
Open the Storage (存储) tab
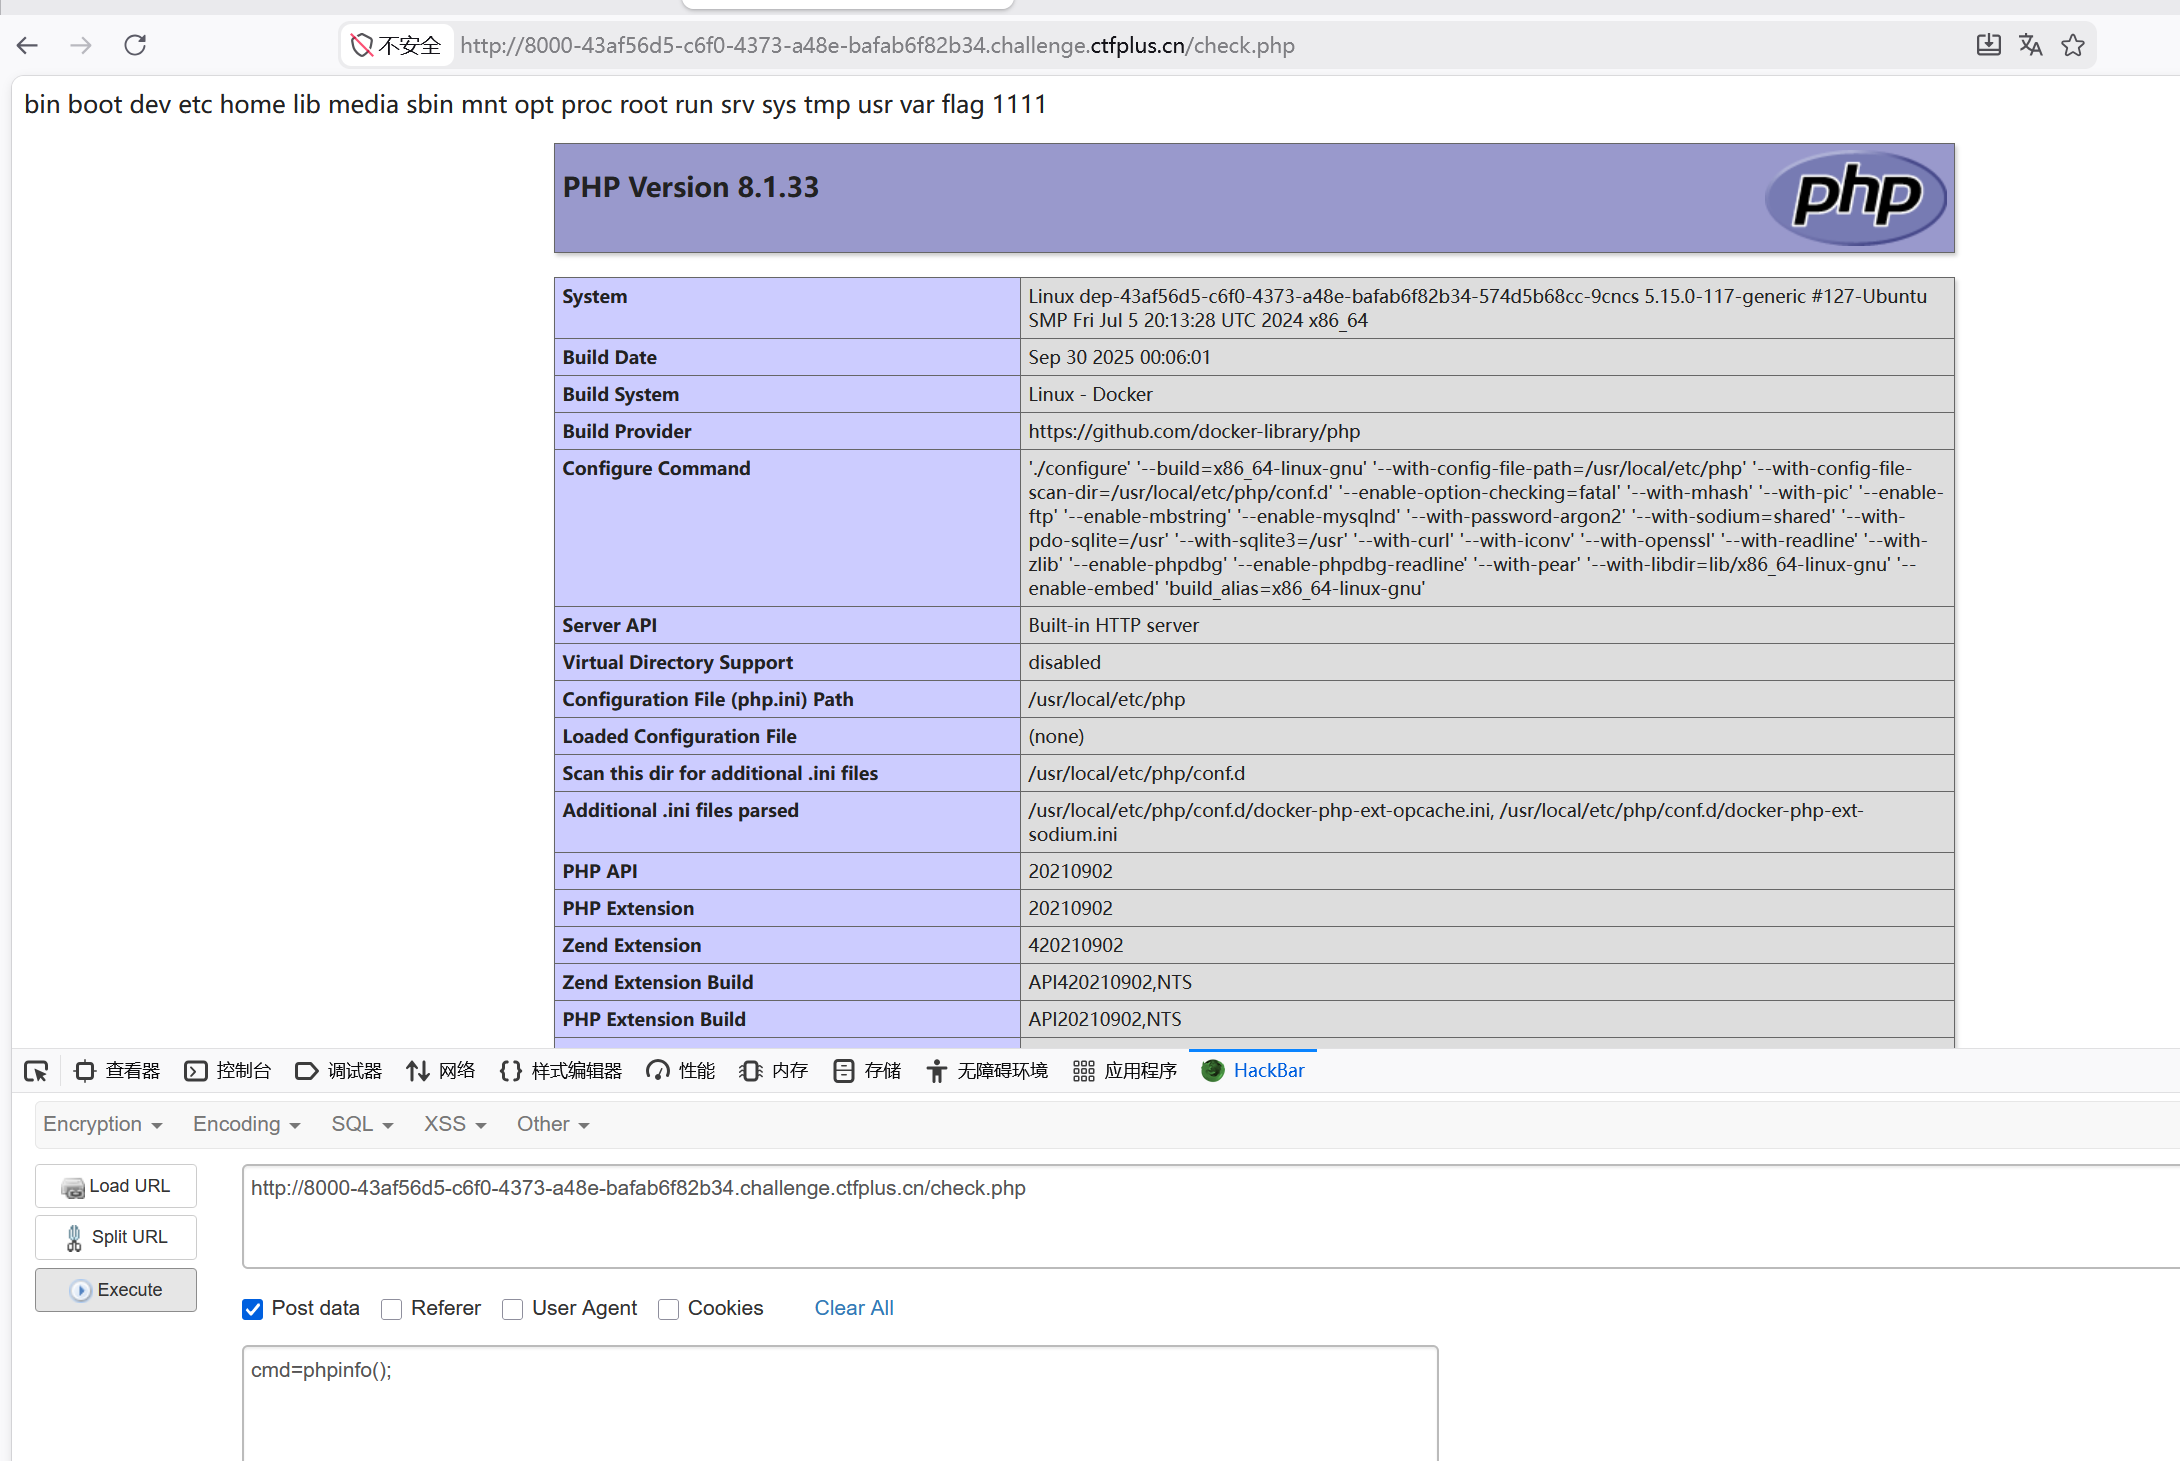[867, 1071]
